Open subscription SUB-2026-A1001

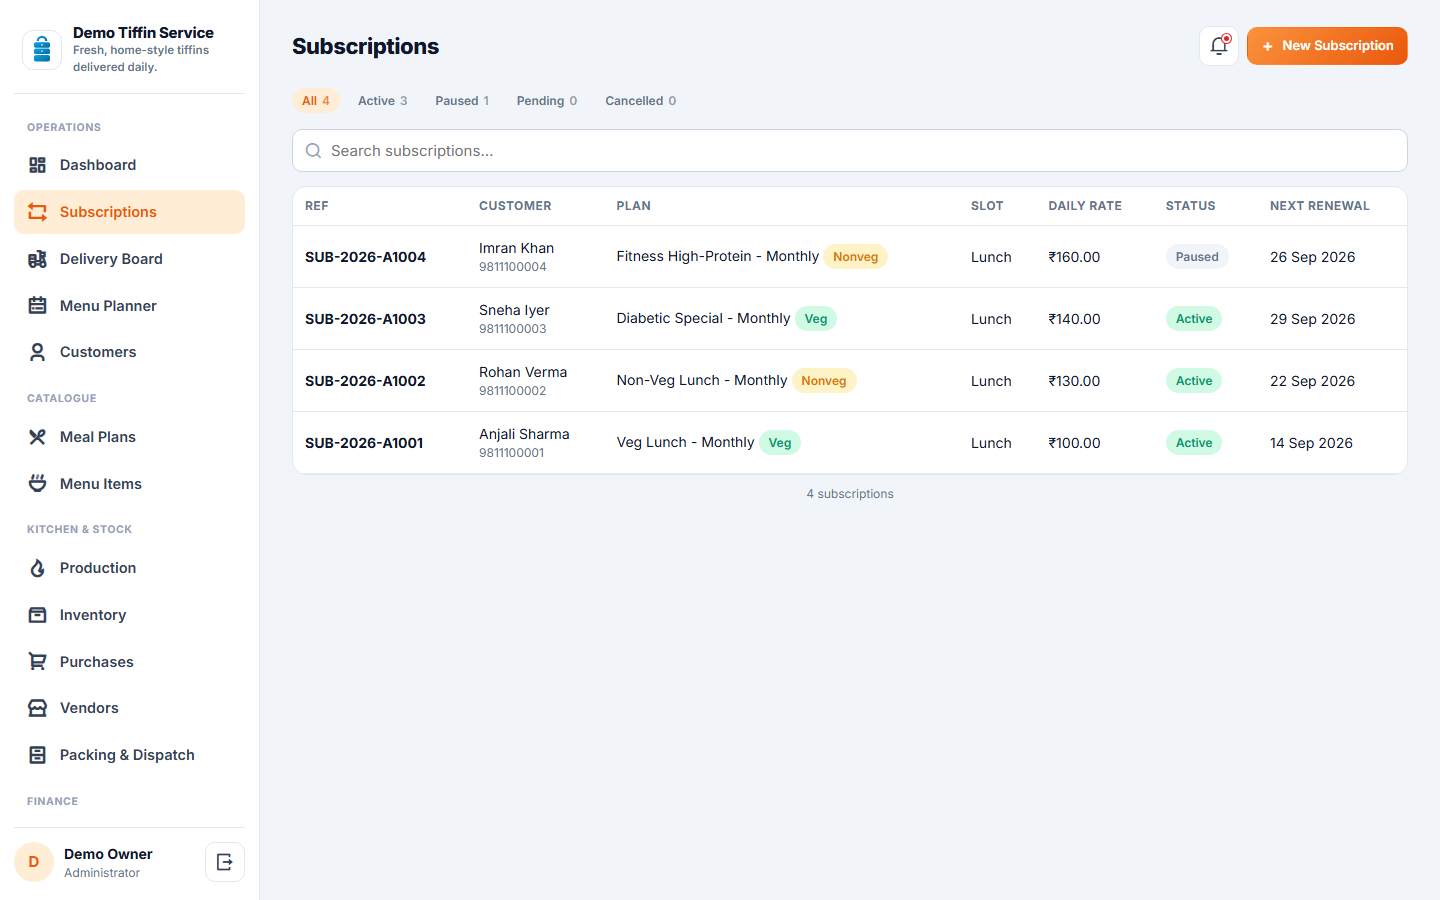click(x=364, y=443)
